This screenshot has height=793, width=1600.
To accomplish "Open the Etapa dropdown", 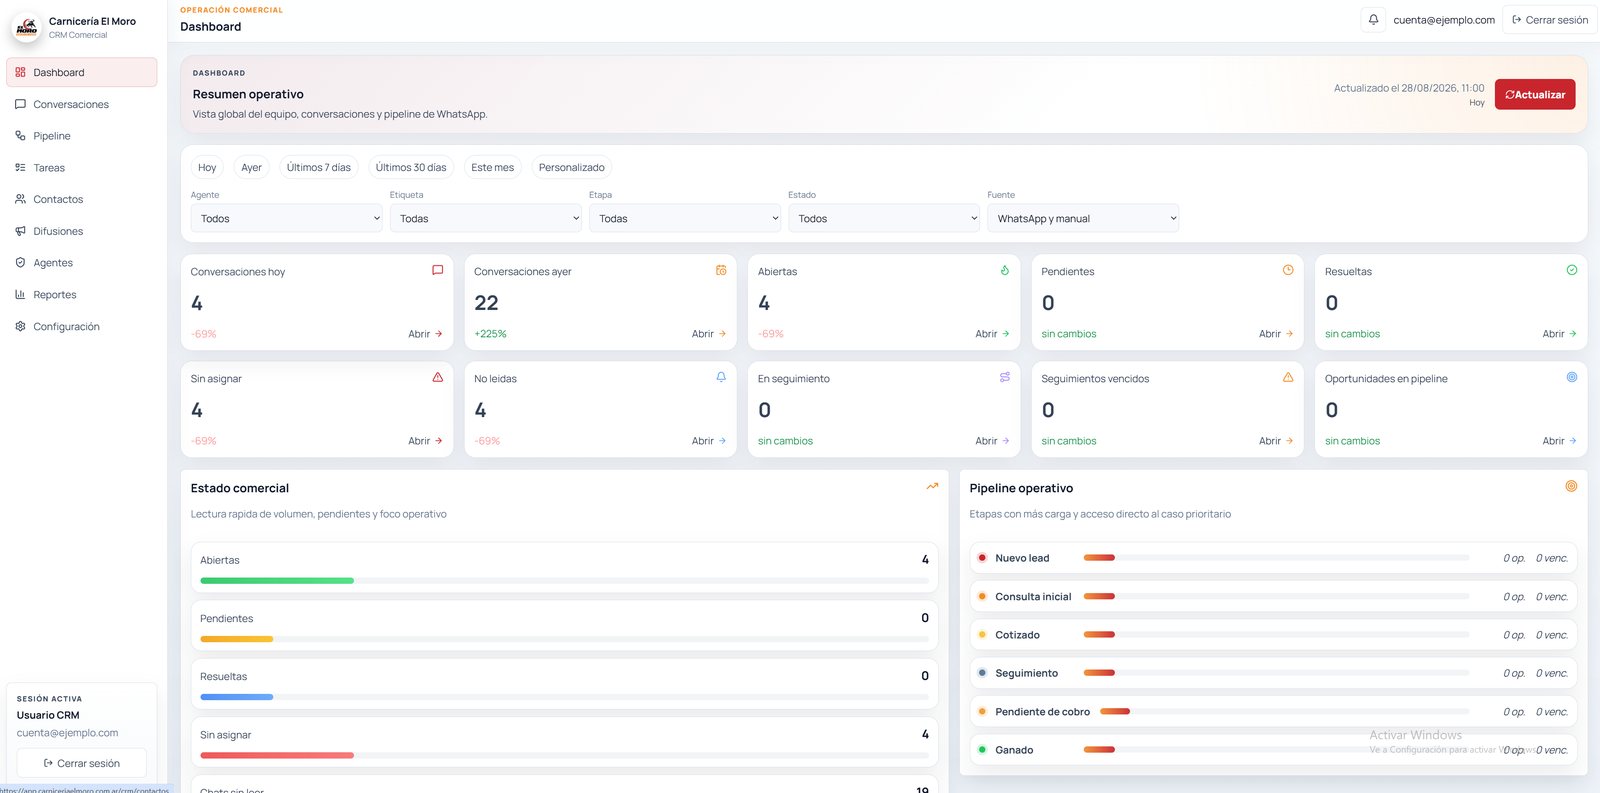I will (685, 218).
